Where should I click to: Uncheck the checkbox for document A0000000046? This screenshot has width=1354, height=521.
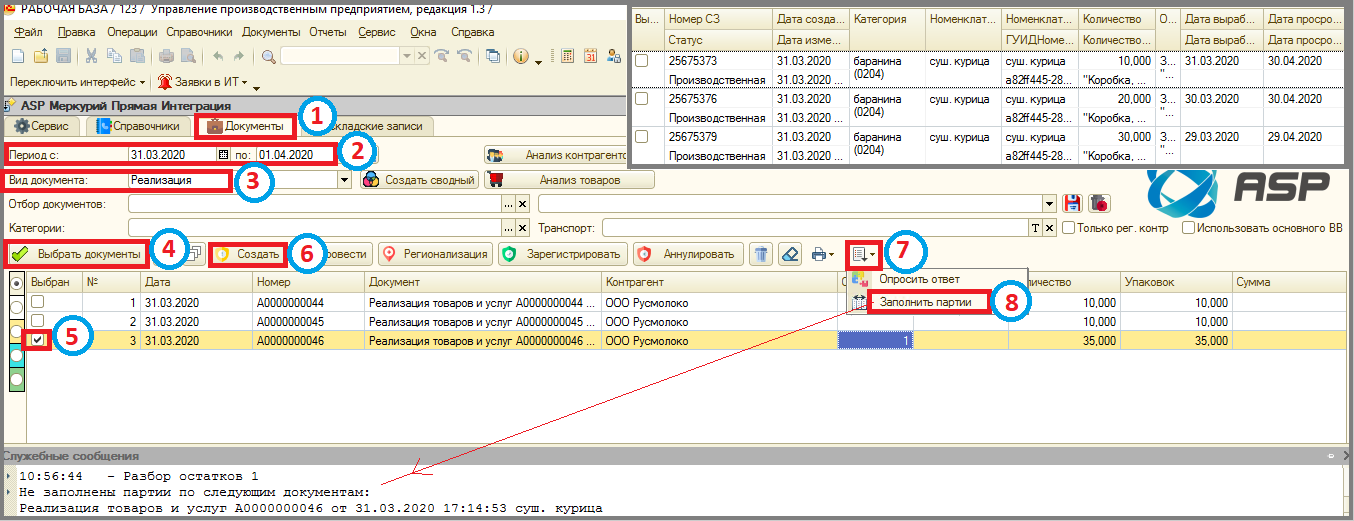tap(38, 340)
